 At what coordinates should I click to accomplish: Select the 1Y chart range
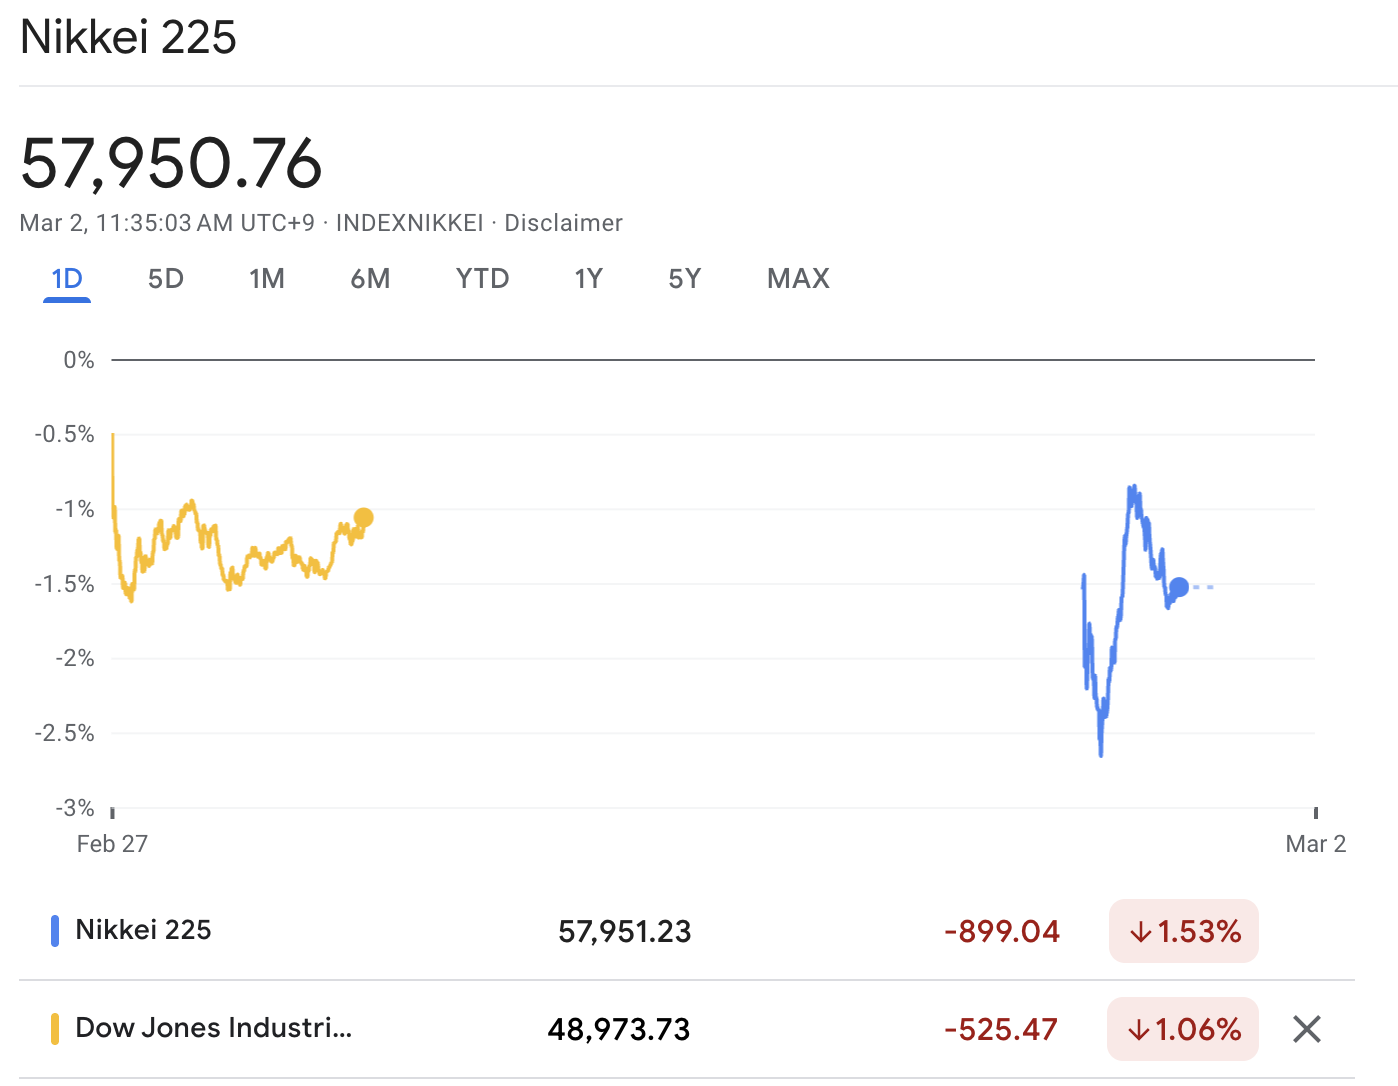[x=589, y=279]
